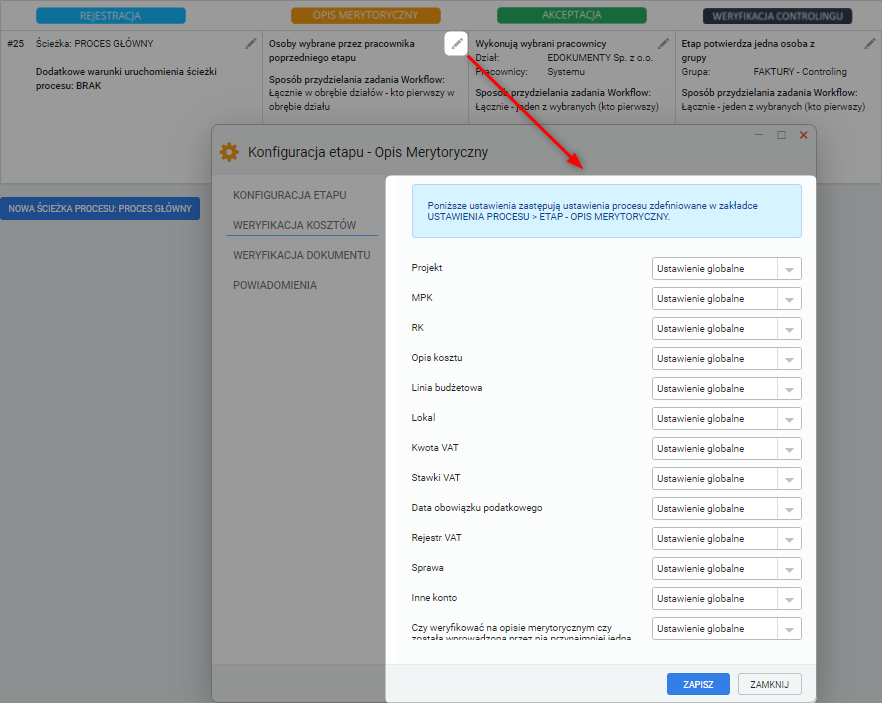The image size is (882, 703).
Task: Open Data obowiązku podatkowego dropdown
Action: point(727,508)
